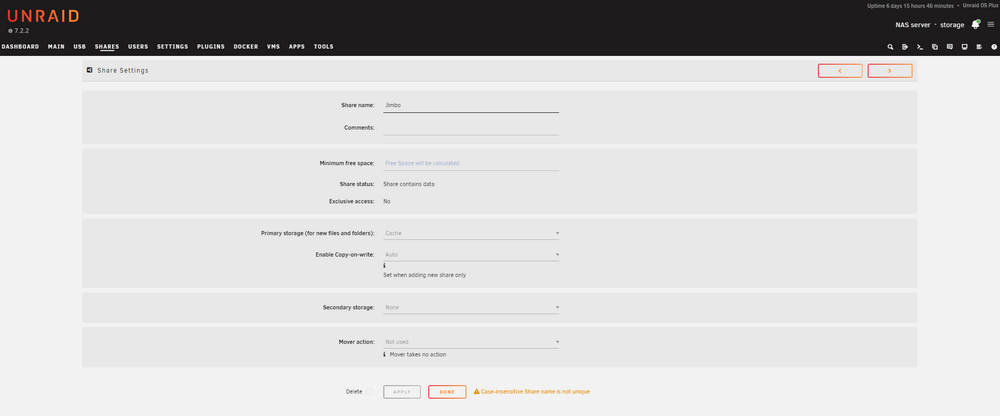Click the 'Share contains data' status text
The width and height of the screenshot is (1000, 416).
point(409,184)
